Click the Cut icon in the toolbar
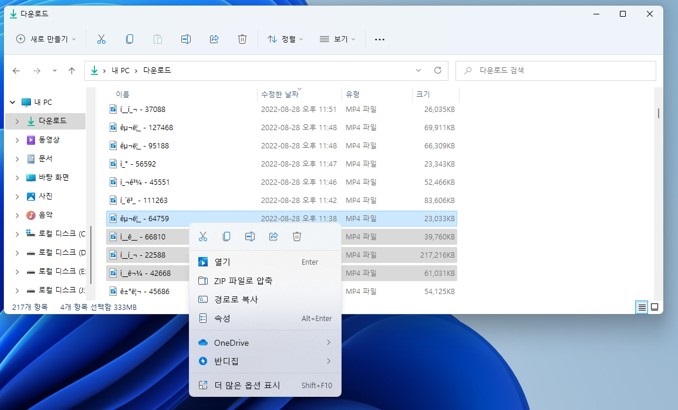Image resolution: width=678 pixels, height=410 pixels. 101,39
